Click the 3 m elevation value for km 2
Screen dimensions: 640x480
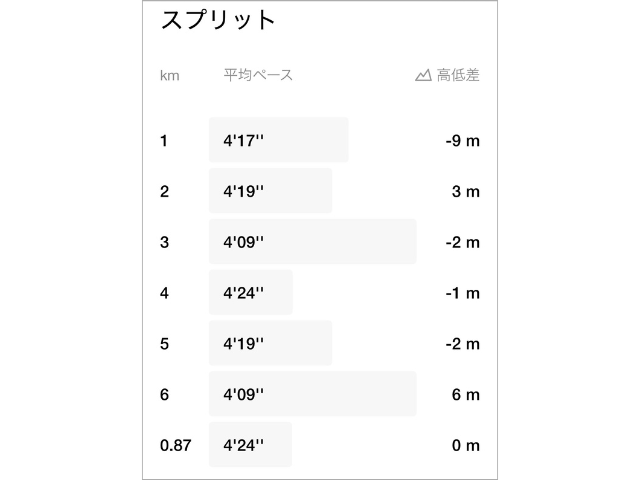pyautogui.click(x=466, y=191)
